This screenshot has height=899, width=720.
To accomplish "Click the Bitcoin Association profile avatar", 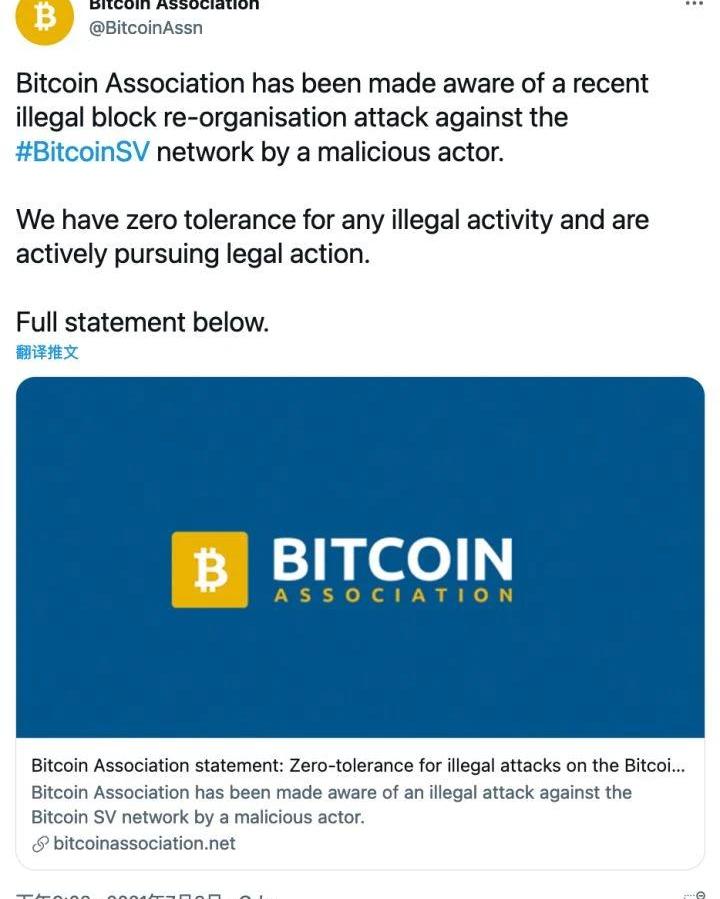I will point(45,17).
